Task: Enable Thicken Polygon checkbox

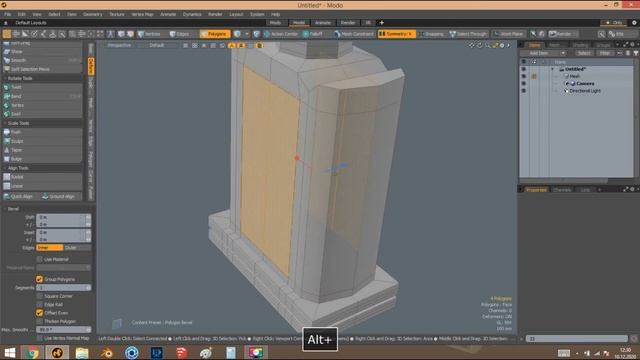Action: click(x=40, y=322)
